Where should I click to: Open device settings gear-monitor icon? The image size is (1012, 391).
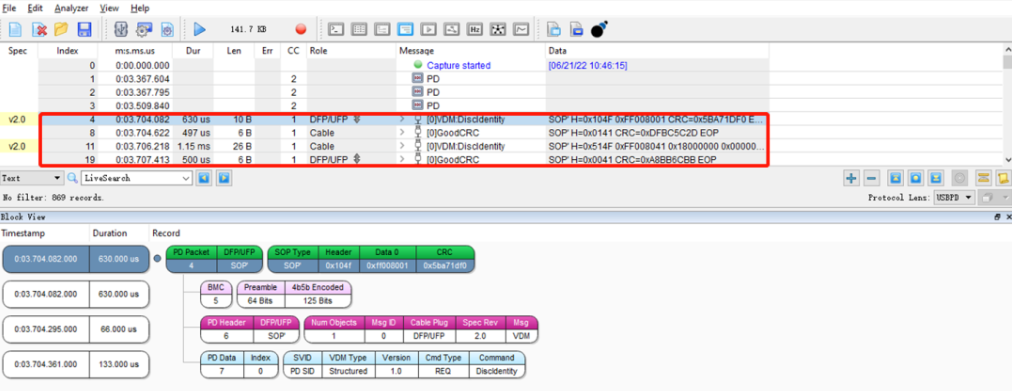tap(143, 29)
